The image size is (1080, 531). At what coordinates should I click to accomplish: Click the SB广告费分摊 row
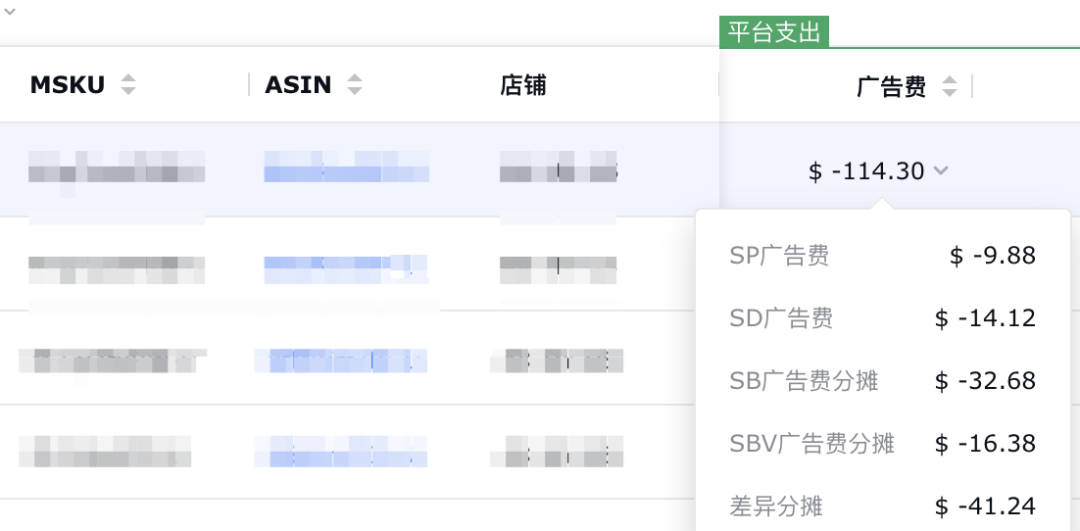[x=882, y=381]
